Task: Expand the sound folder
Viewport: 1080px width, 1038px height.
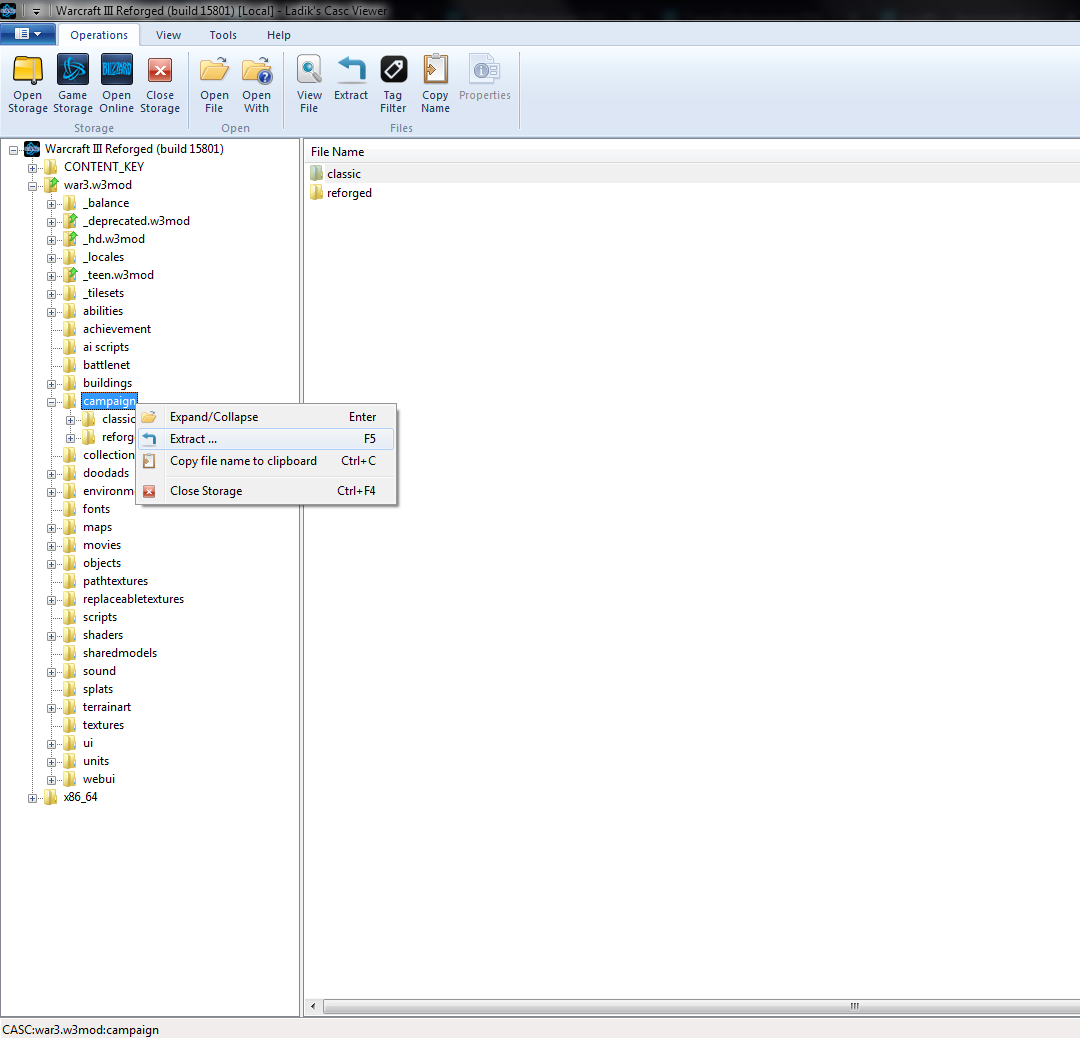Action: pos(52,672)
